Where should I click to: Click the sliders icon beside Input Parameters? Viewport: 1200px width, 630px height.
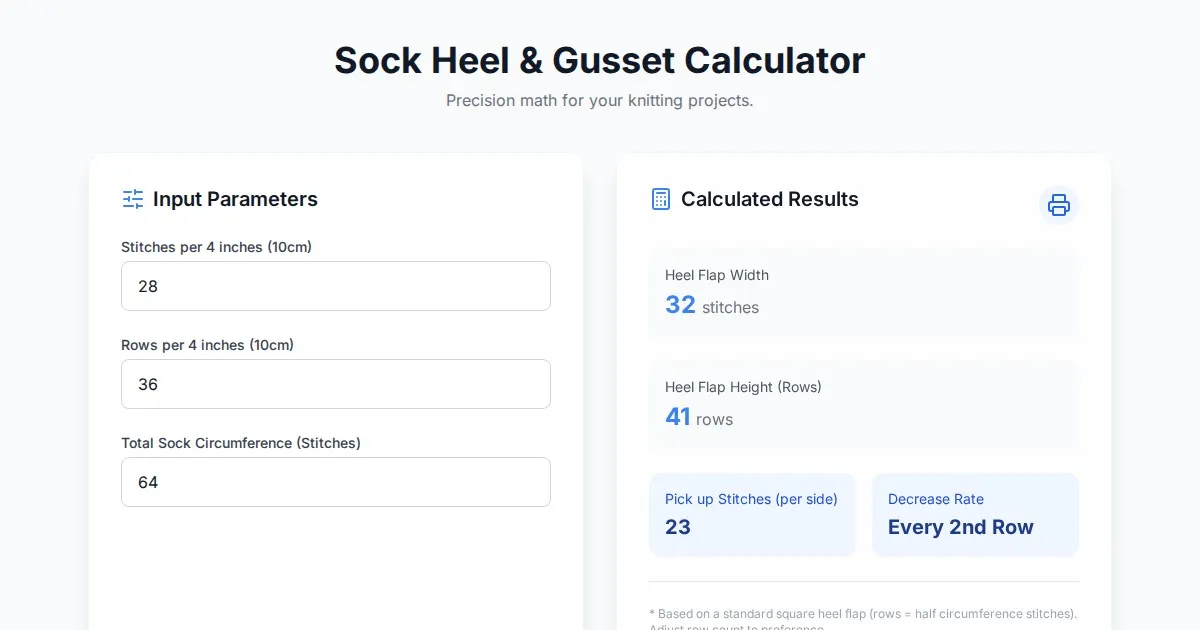coord(133,199)
